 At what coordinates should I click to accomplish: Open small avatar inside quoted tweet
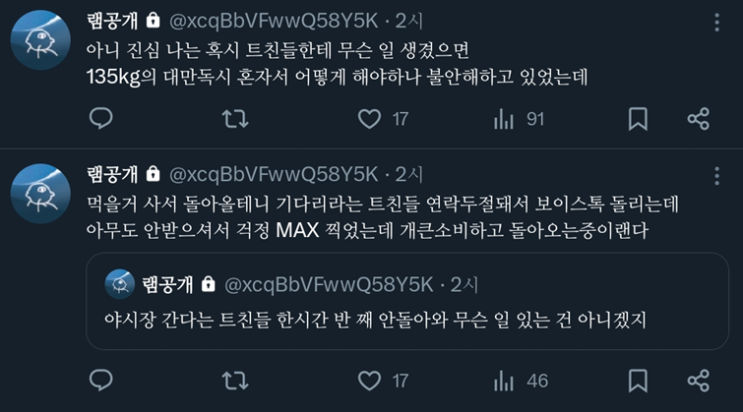(119, 284)
